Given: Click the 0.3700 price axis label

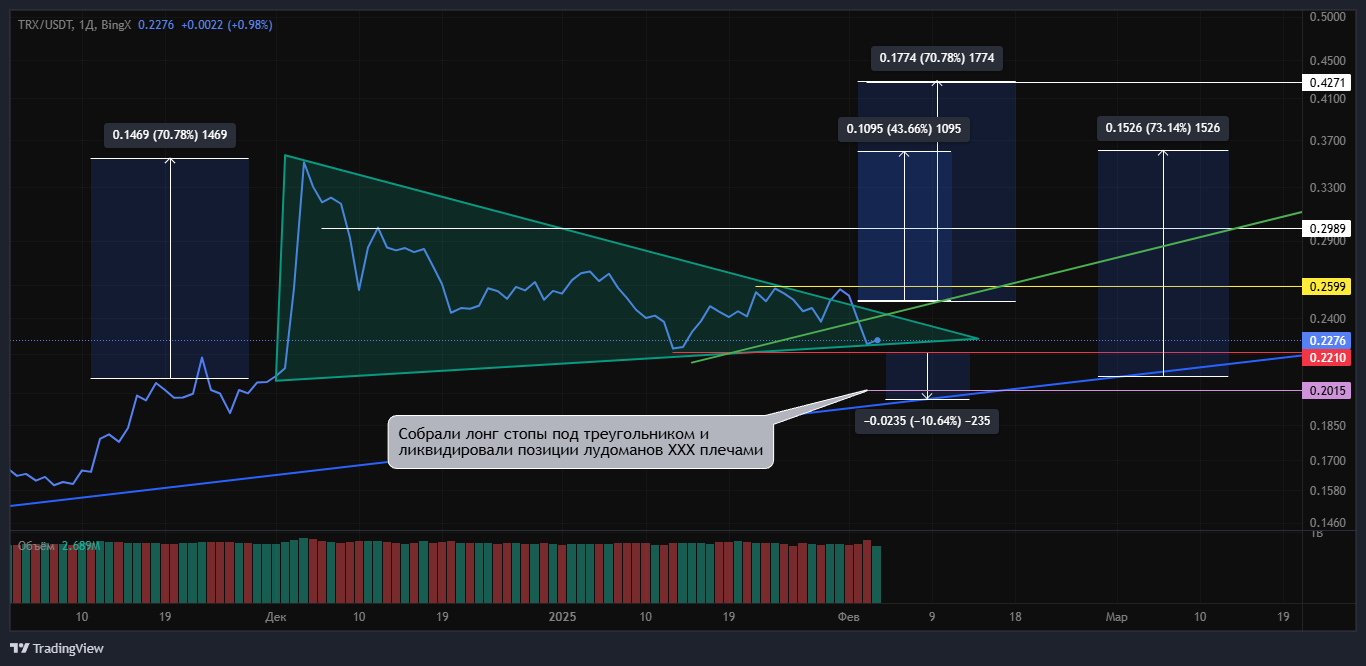Looking at the screenshot, I should pos(1327,142).
